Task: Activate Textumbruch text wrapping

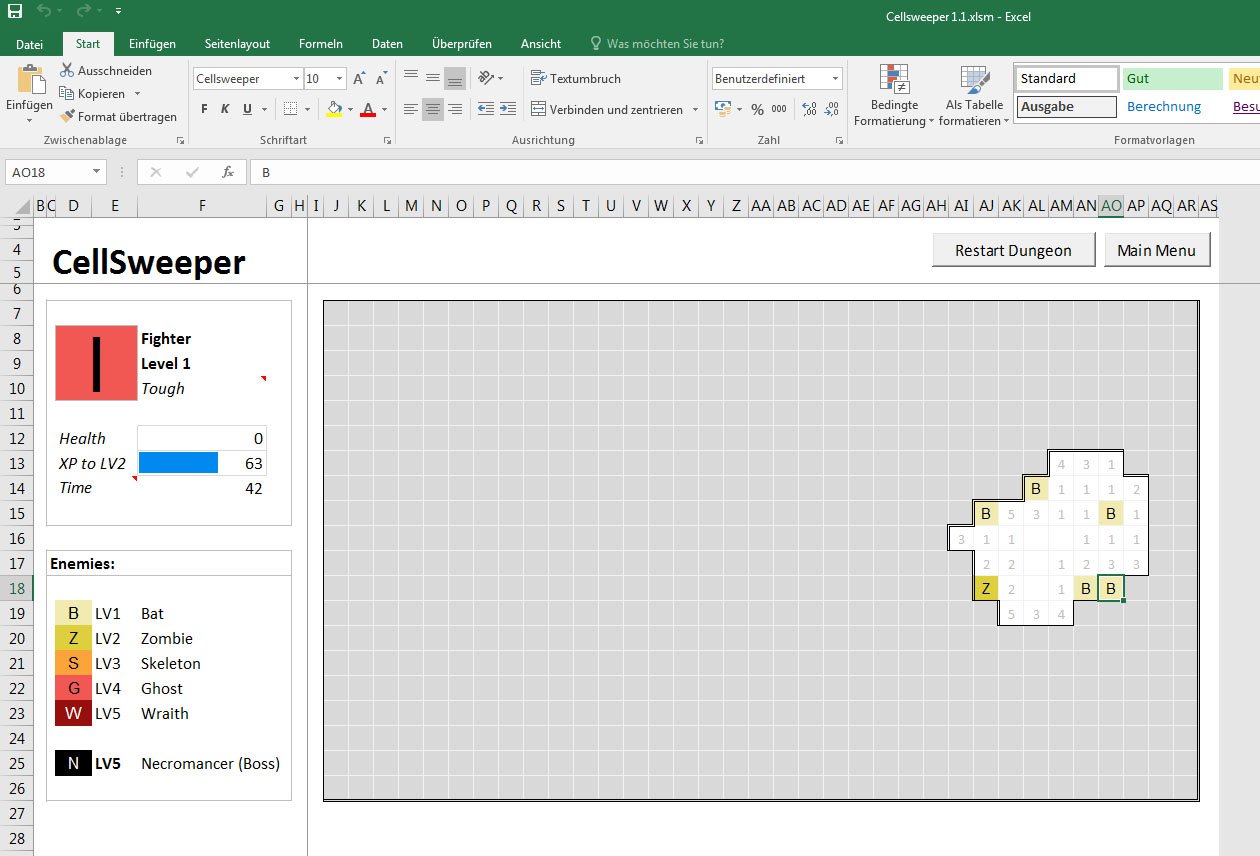Action: [x=577, y=78]
